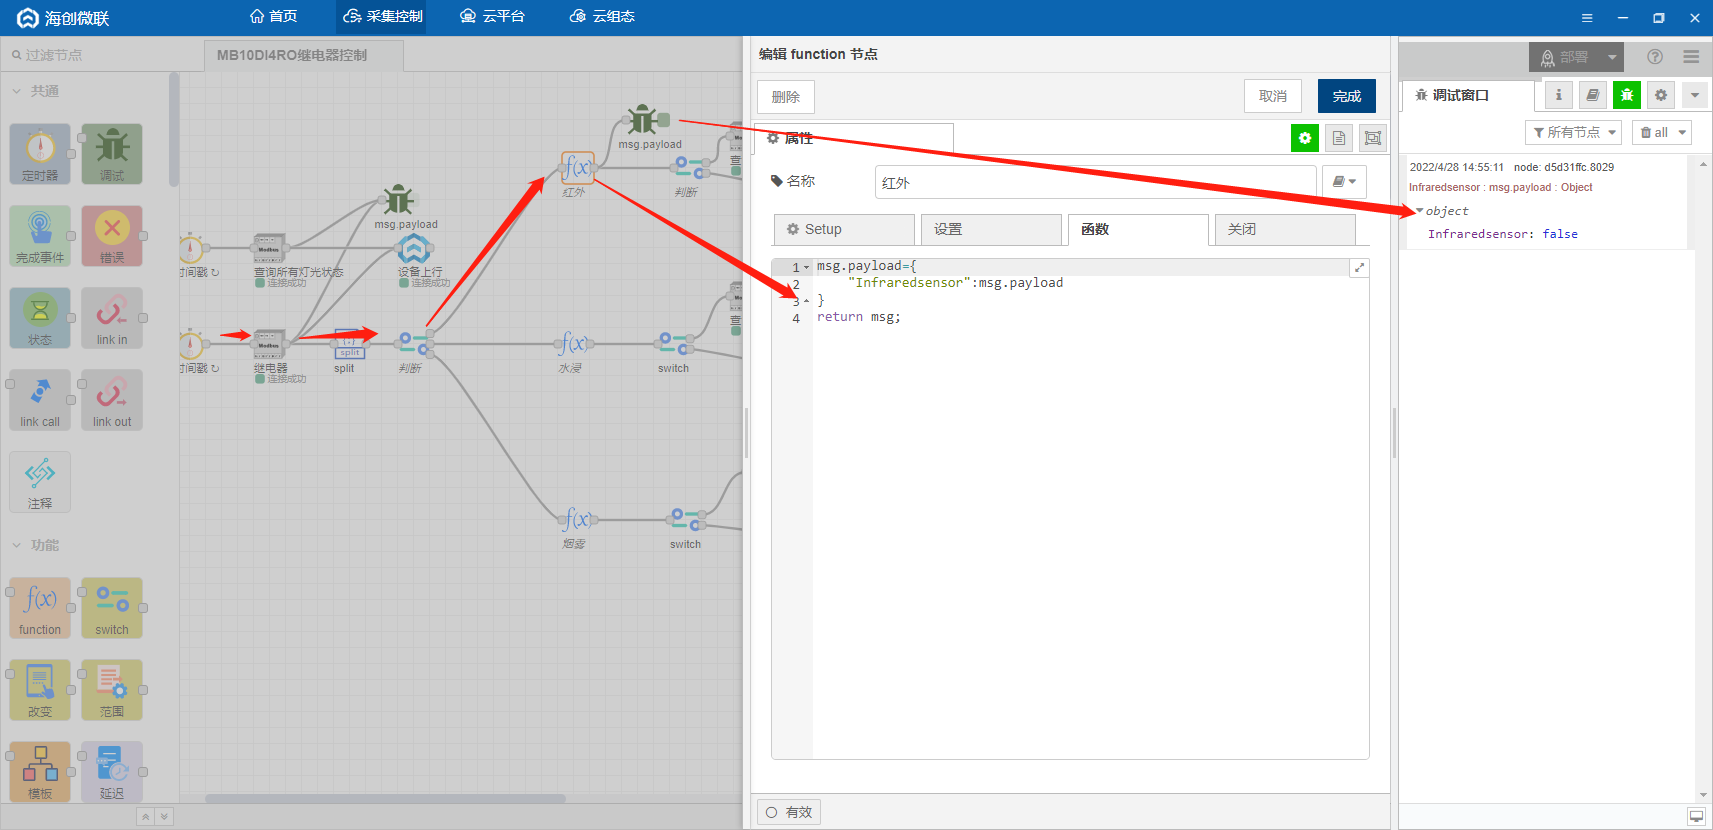Select the 模板 template node in palette
Screen dimensions: 1713x830
tap(40, 771)
